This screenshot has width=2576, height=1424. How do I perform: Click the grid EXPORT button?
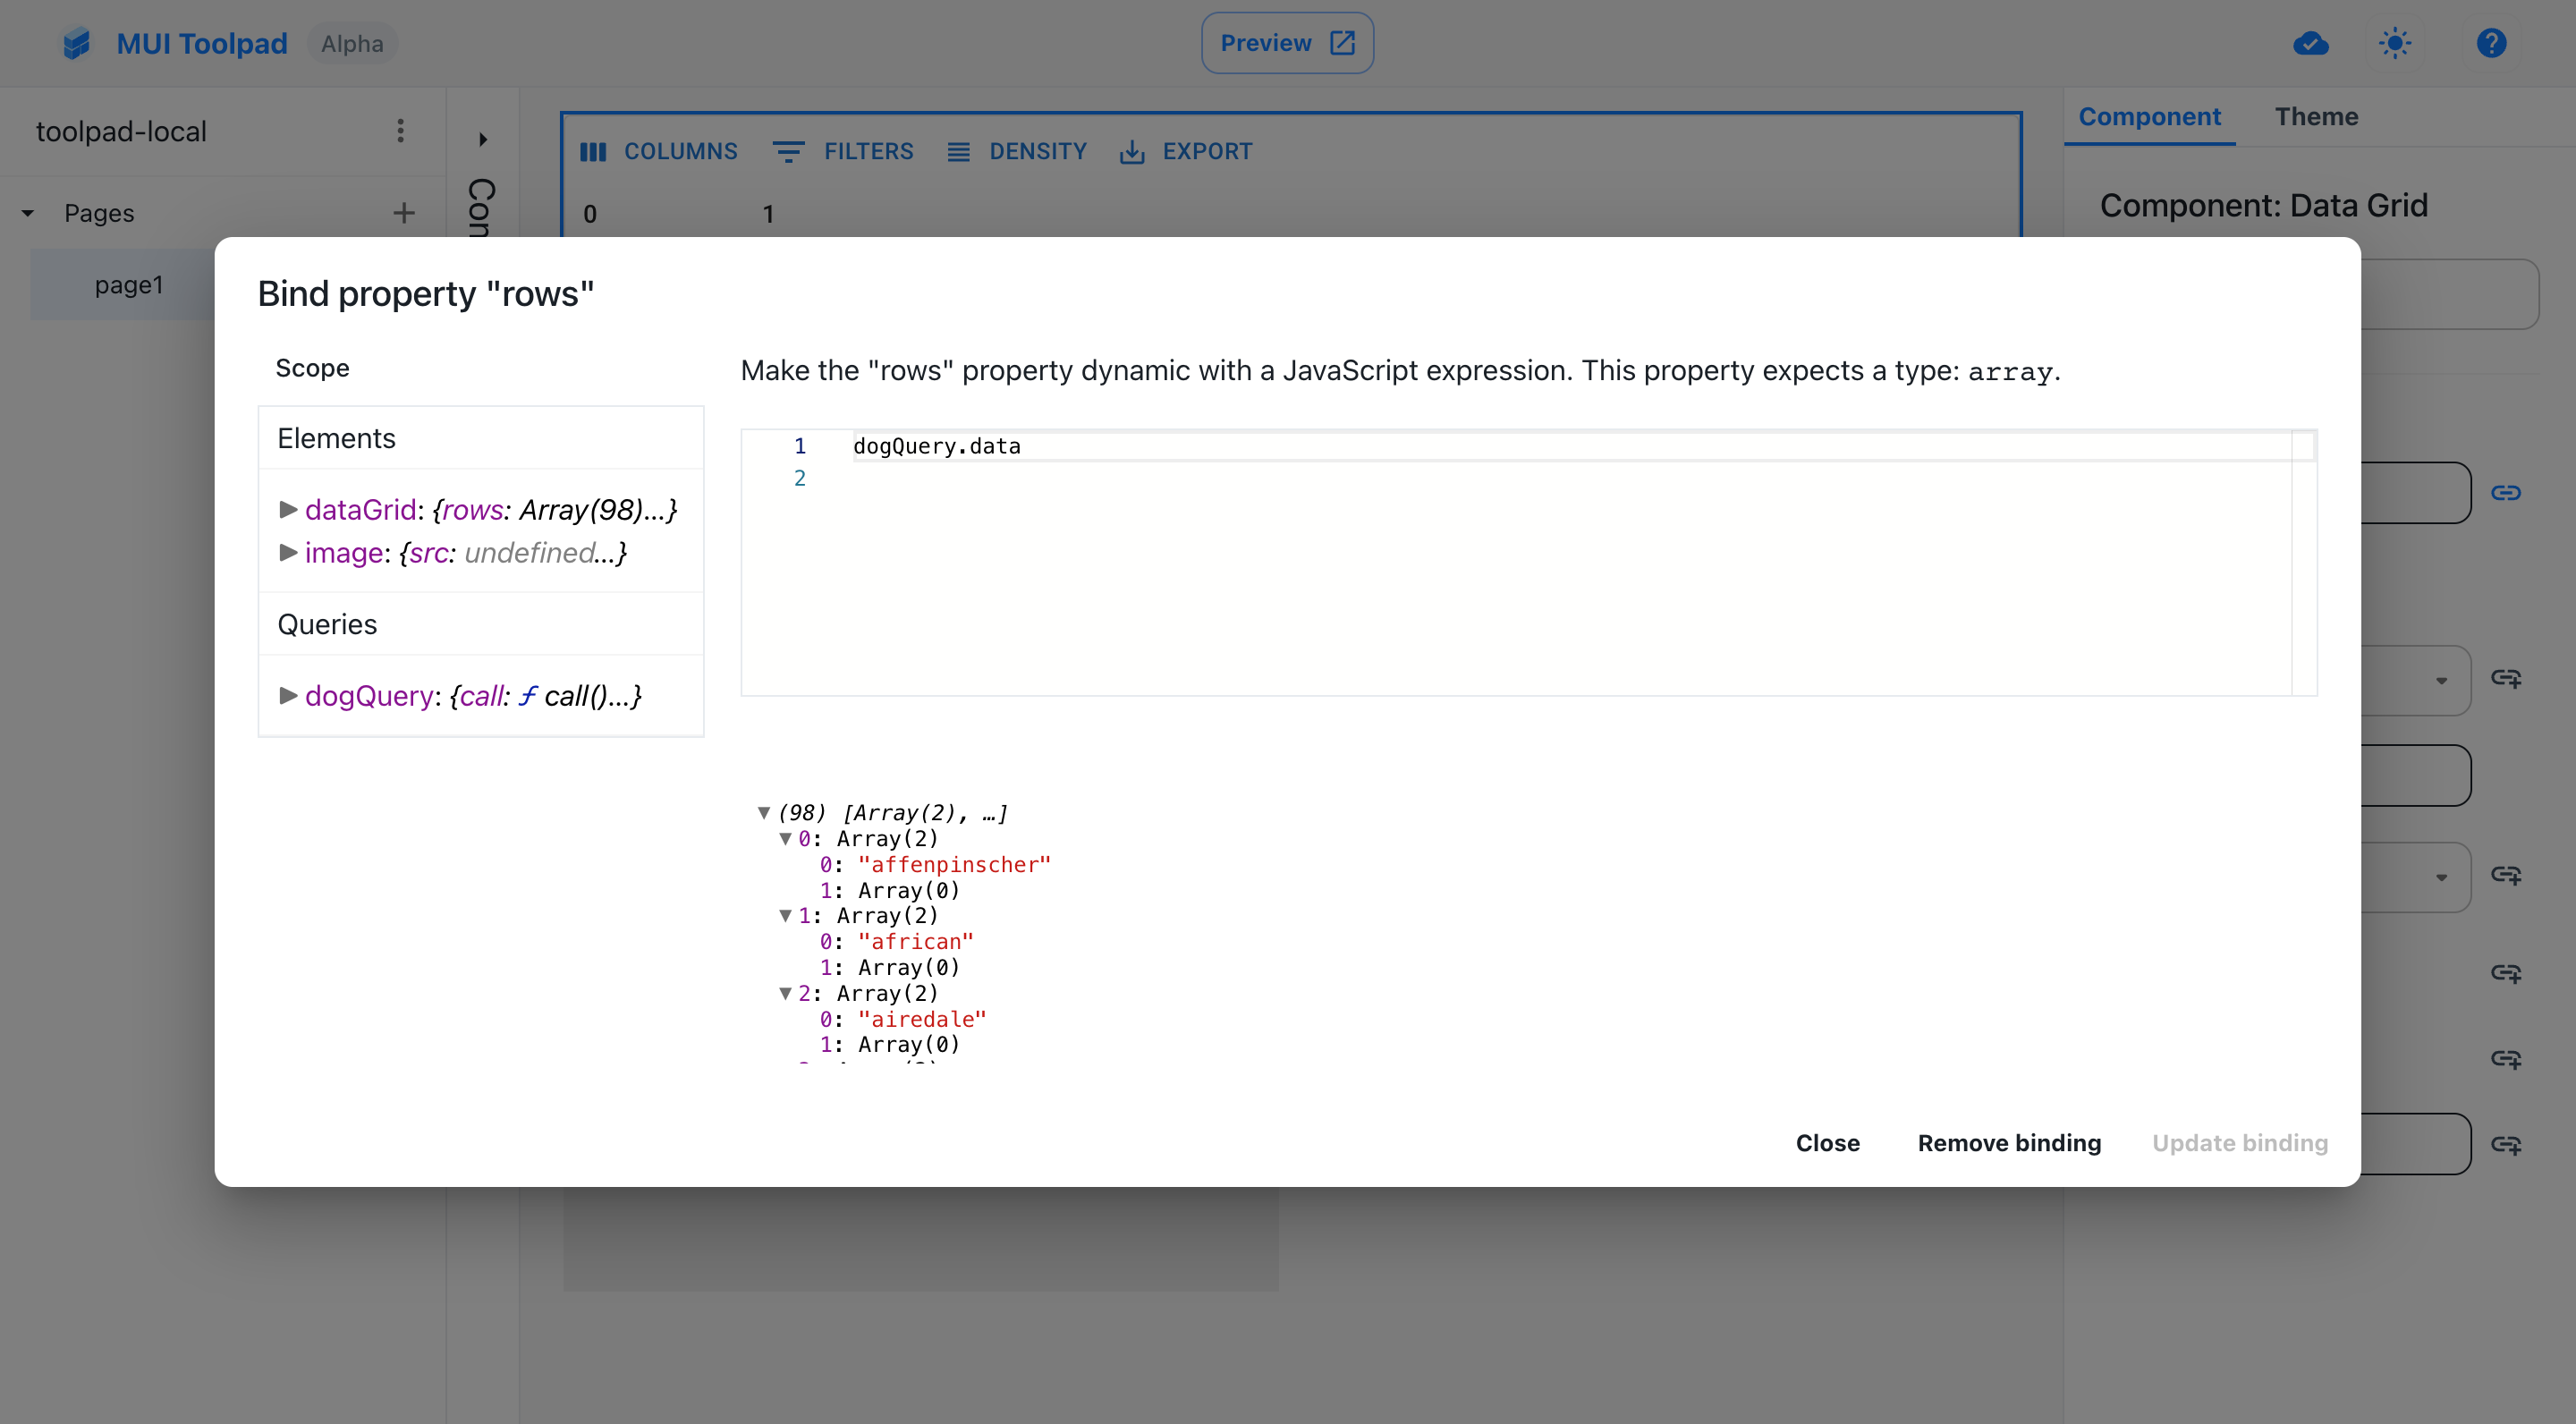tap(1186, 151)
